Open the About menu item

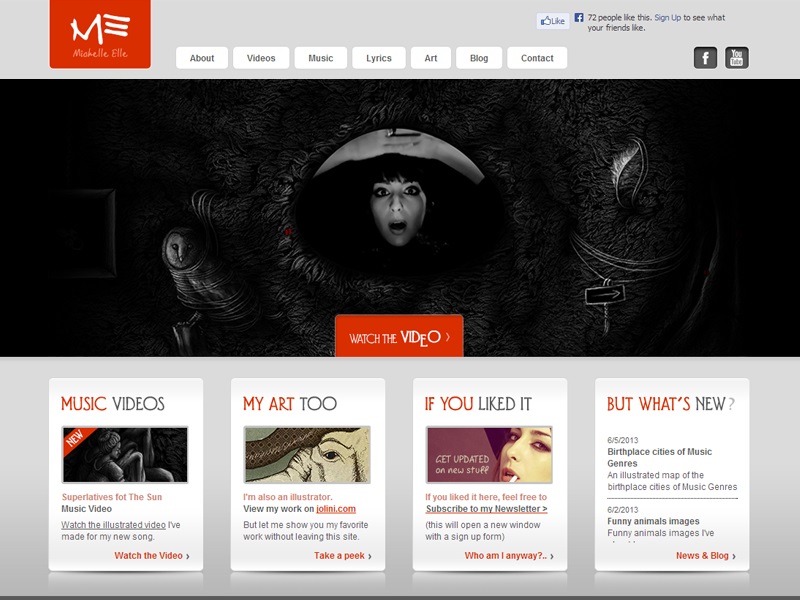coord(202,58)
